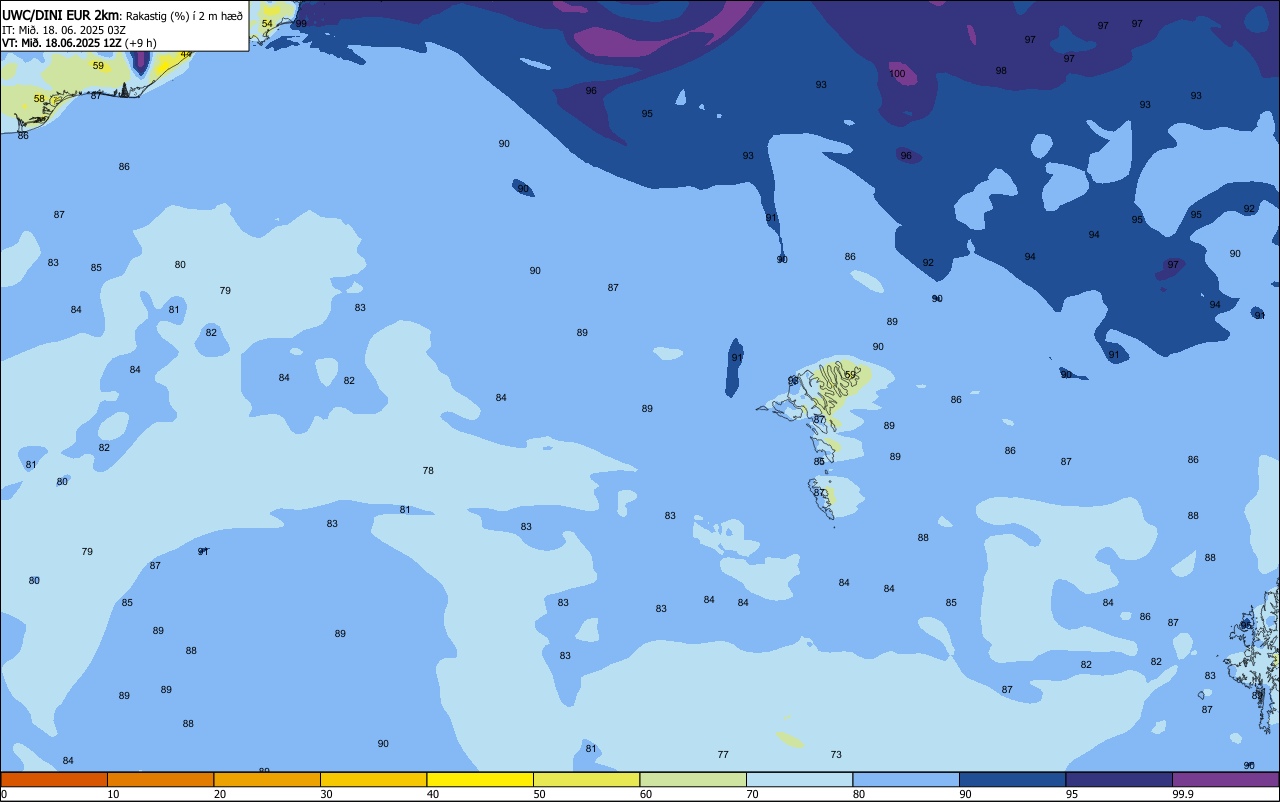
Task: Pick the legend color segment between 60 and 70
Action: pyautogui.click(x=693, y=779)
